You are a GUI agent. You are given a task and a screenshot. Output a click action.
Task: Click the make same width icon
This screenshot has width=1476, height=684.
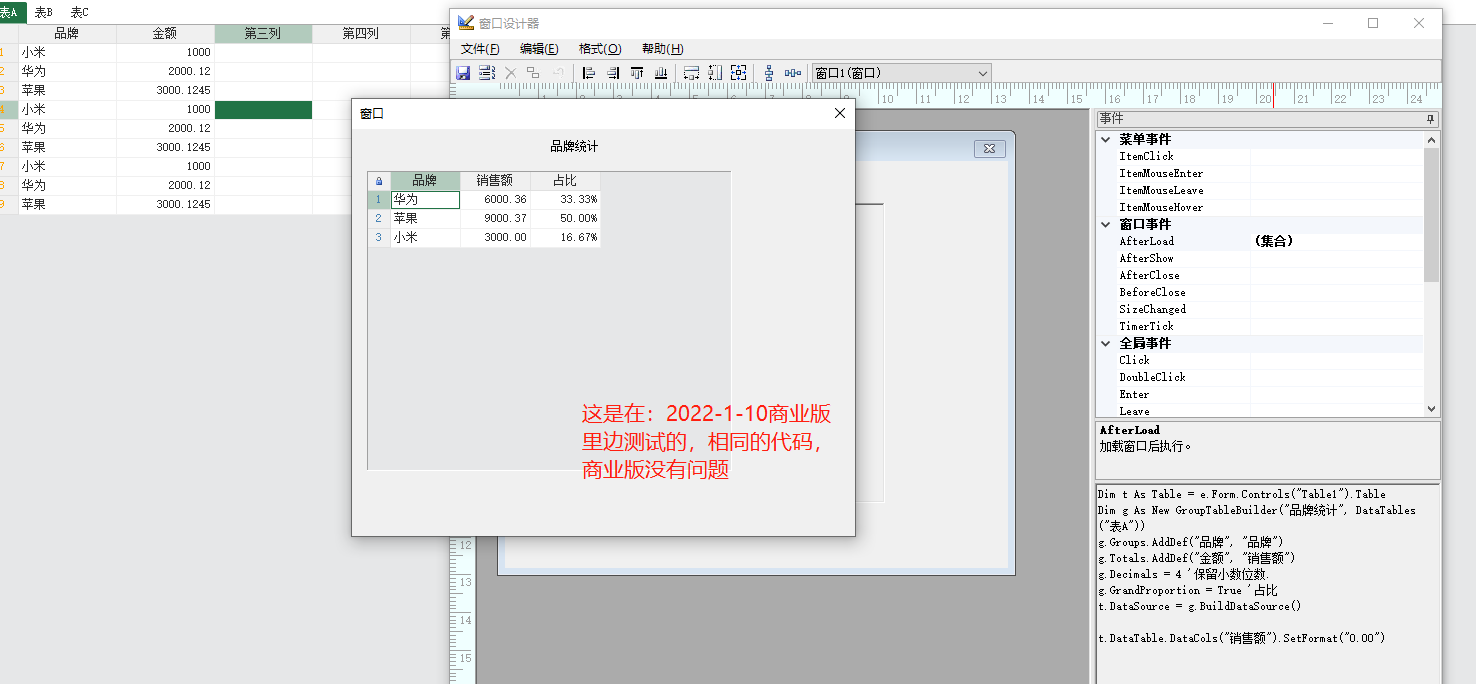691,73
